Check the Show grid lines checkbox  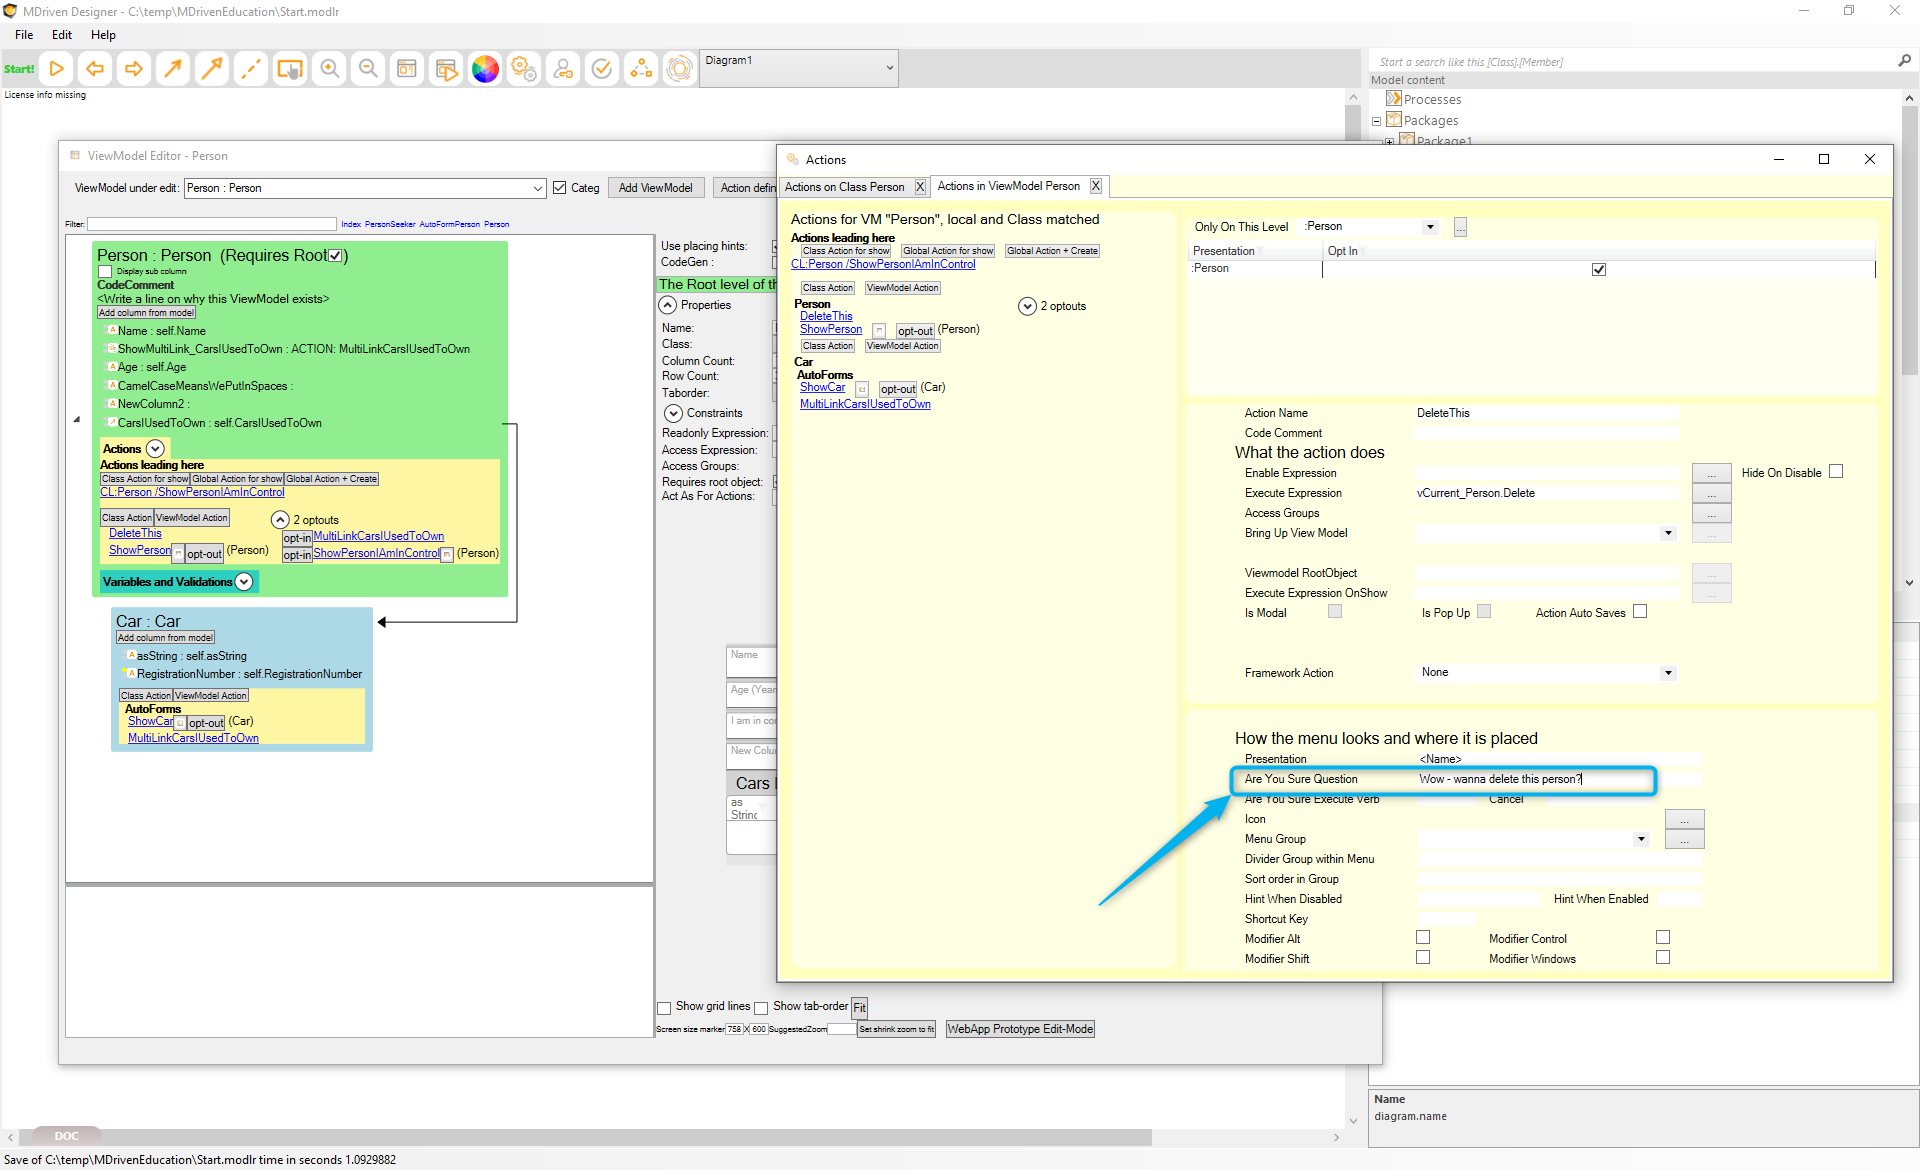pyautogui.click(x=664, y=1008)
